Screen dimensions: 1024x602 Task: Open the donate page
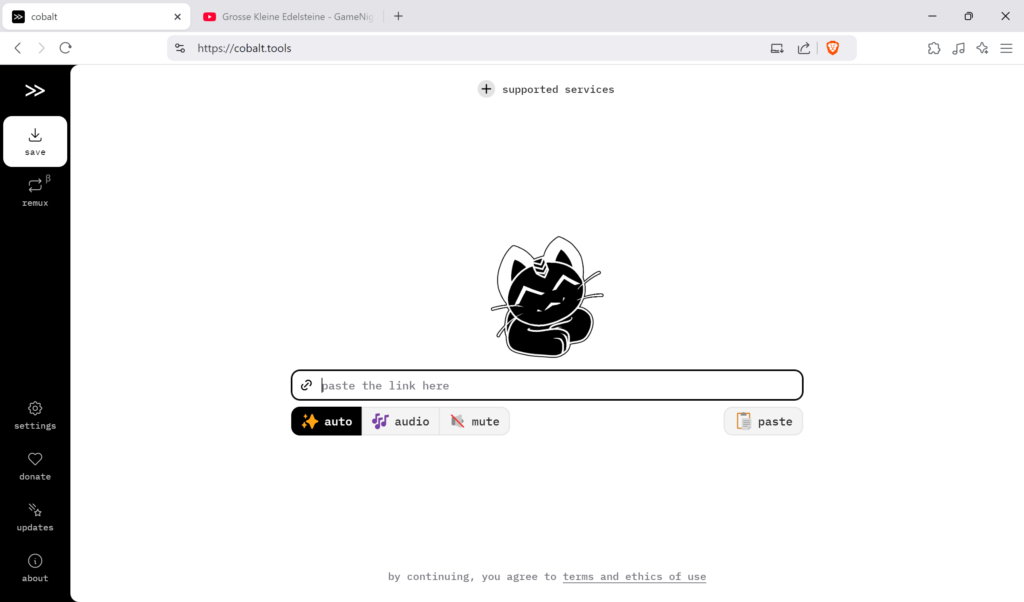point(35,466)
